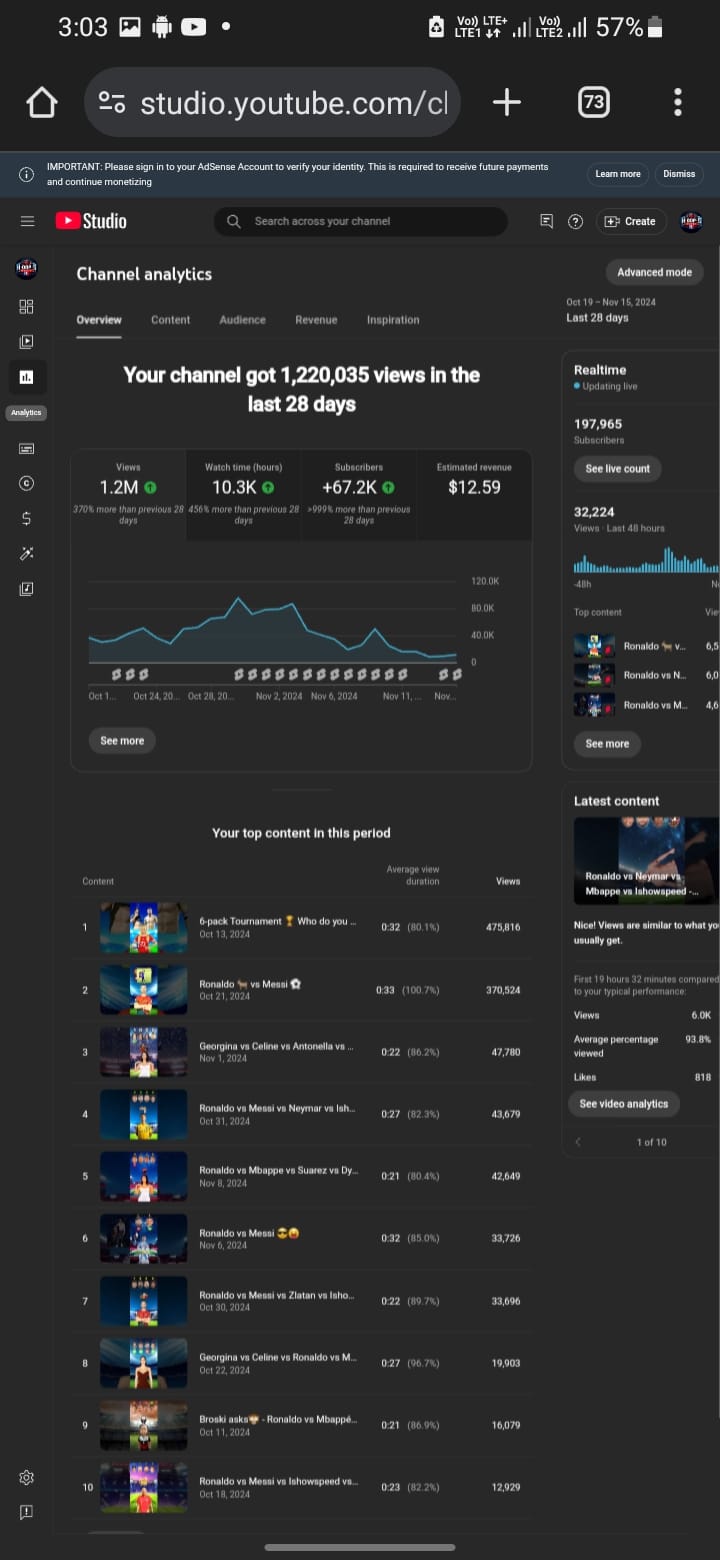
Task: Switch to the Revenue tab
Action: coord(316,320)
